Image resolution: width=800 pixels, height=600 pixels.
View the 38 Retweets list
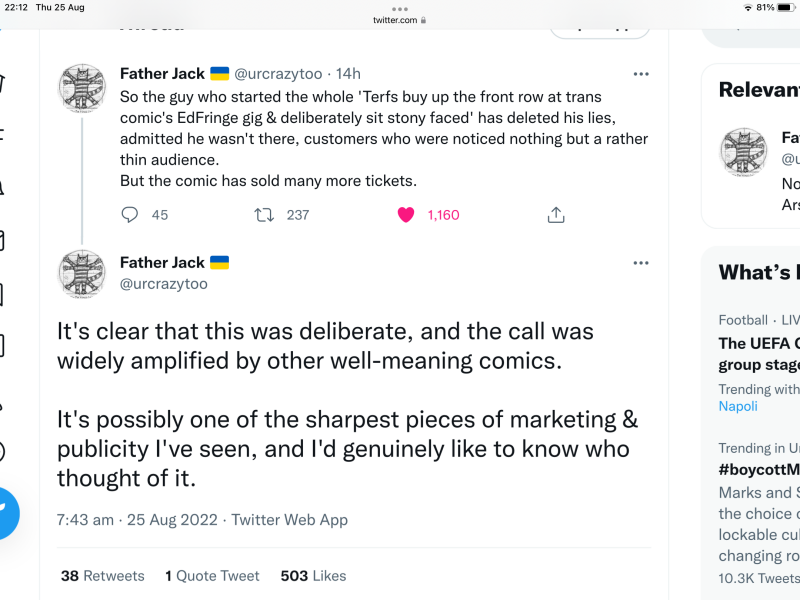(102, 576)
